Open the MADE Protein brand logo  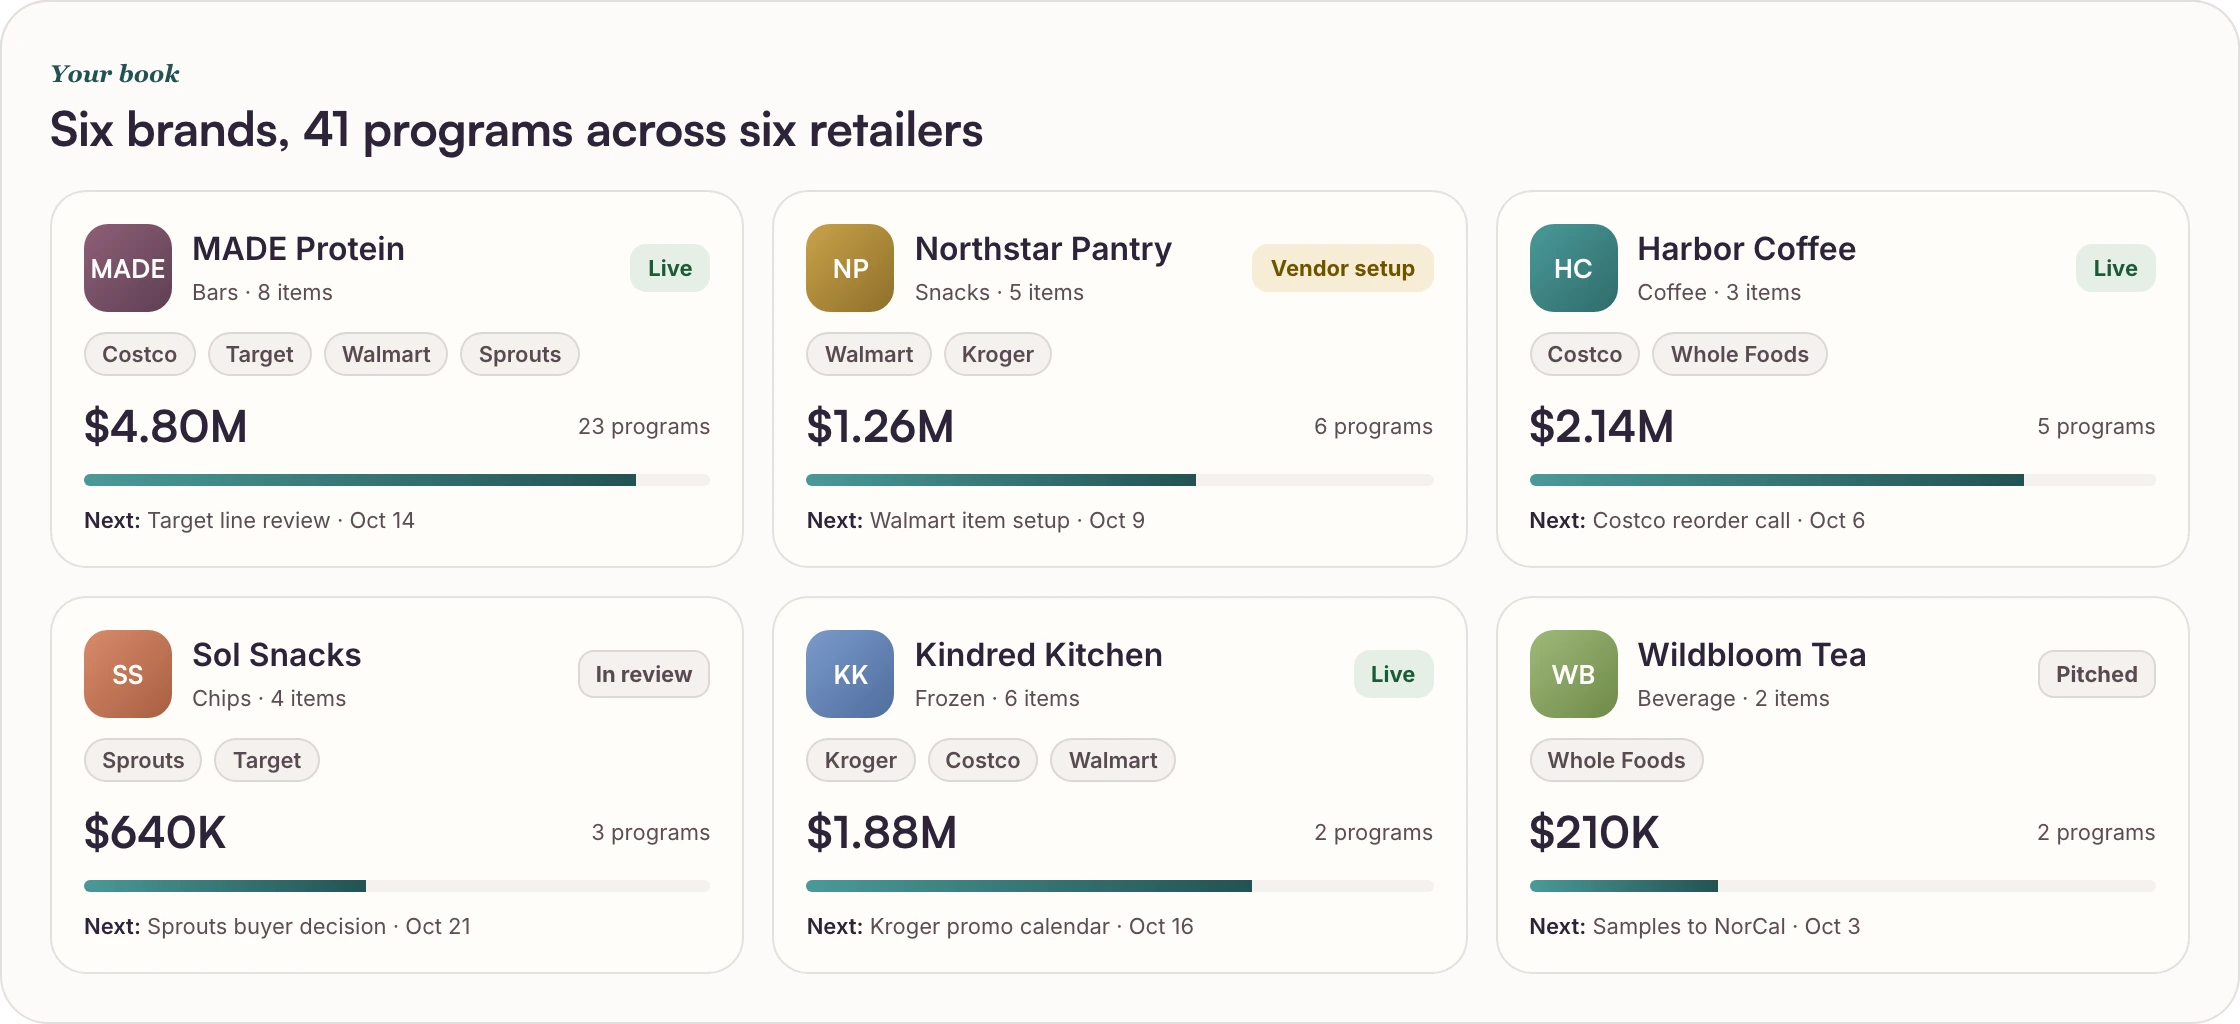click(x=128, y=268)
